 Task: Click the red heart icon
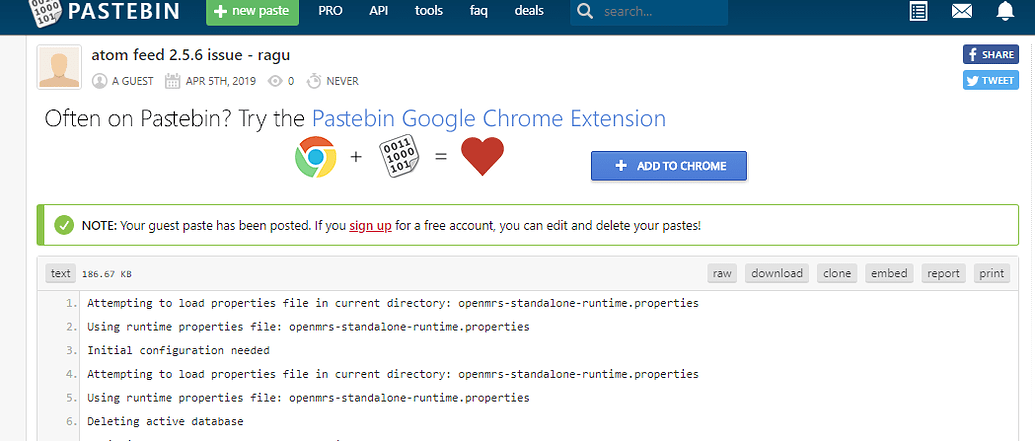pos(483,157)
